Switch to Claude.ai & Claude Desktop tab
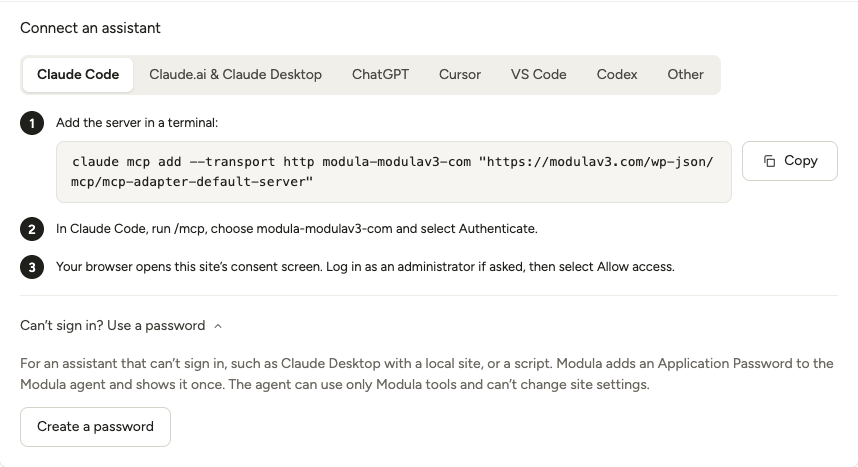This screenshot has height=467, width=858. click(x=235, y=74)
